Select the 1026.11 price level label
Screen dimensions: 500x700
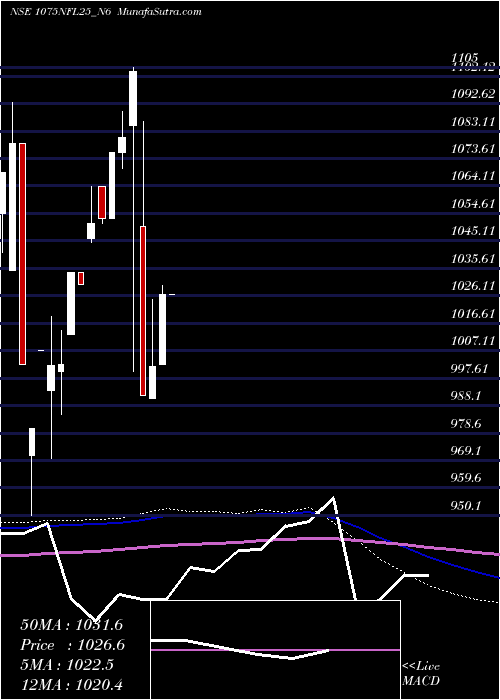pyautogui.click(x=473, y=286)
